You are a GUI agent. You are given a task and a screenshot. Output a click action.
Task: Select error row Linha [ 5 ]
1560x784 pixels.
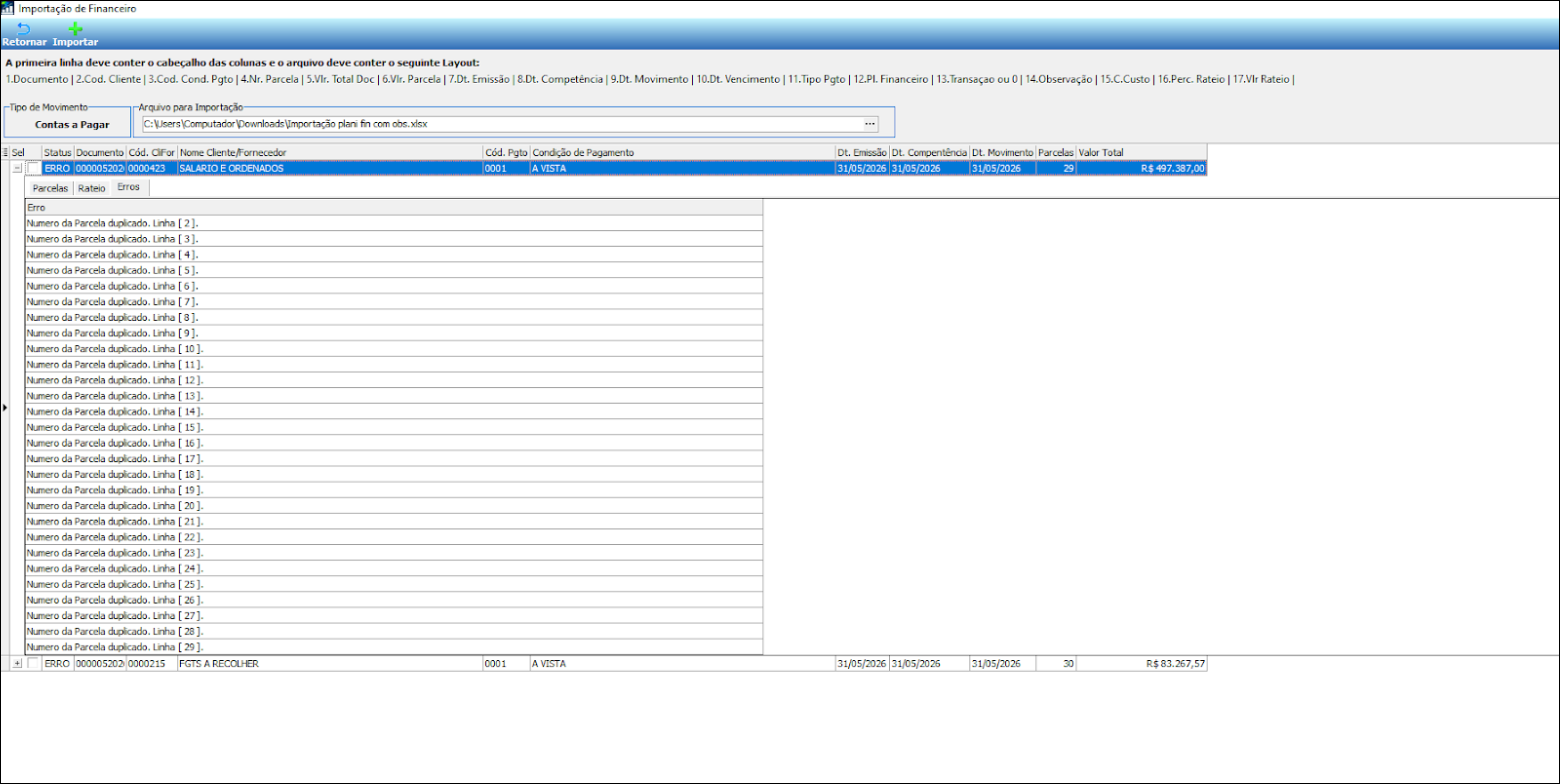(x=394, y=270)
